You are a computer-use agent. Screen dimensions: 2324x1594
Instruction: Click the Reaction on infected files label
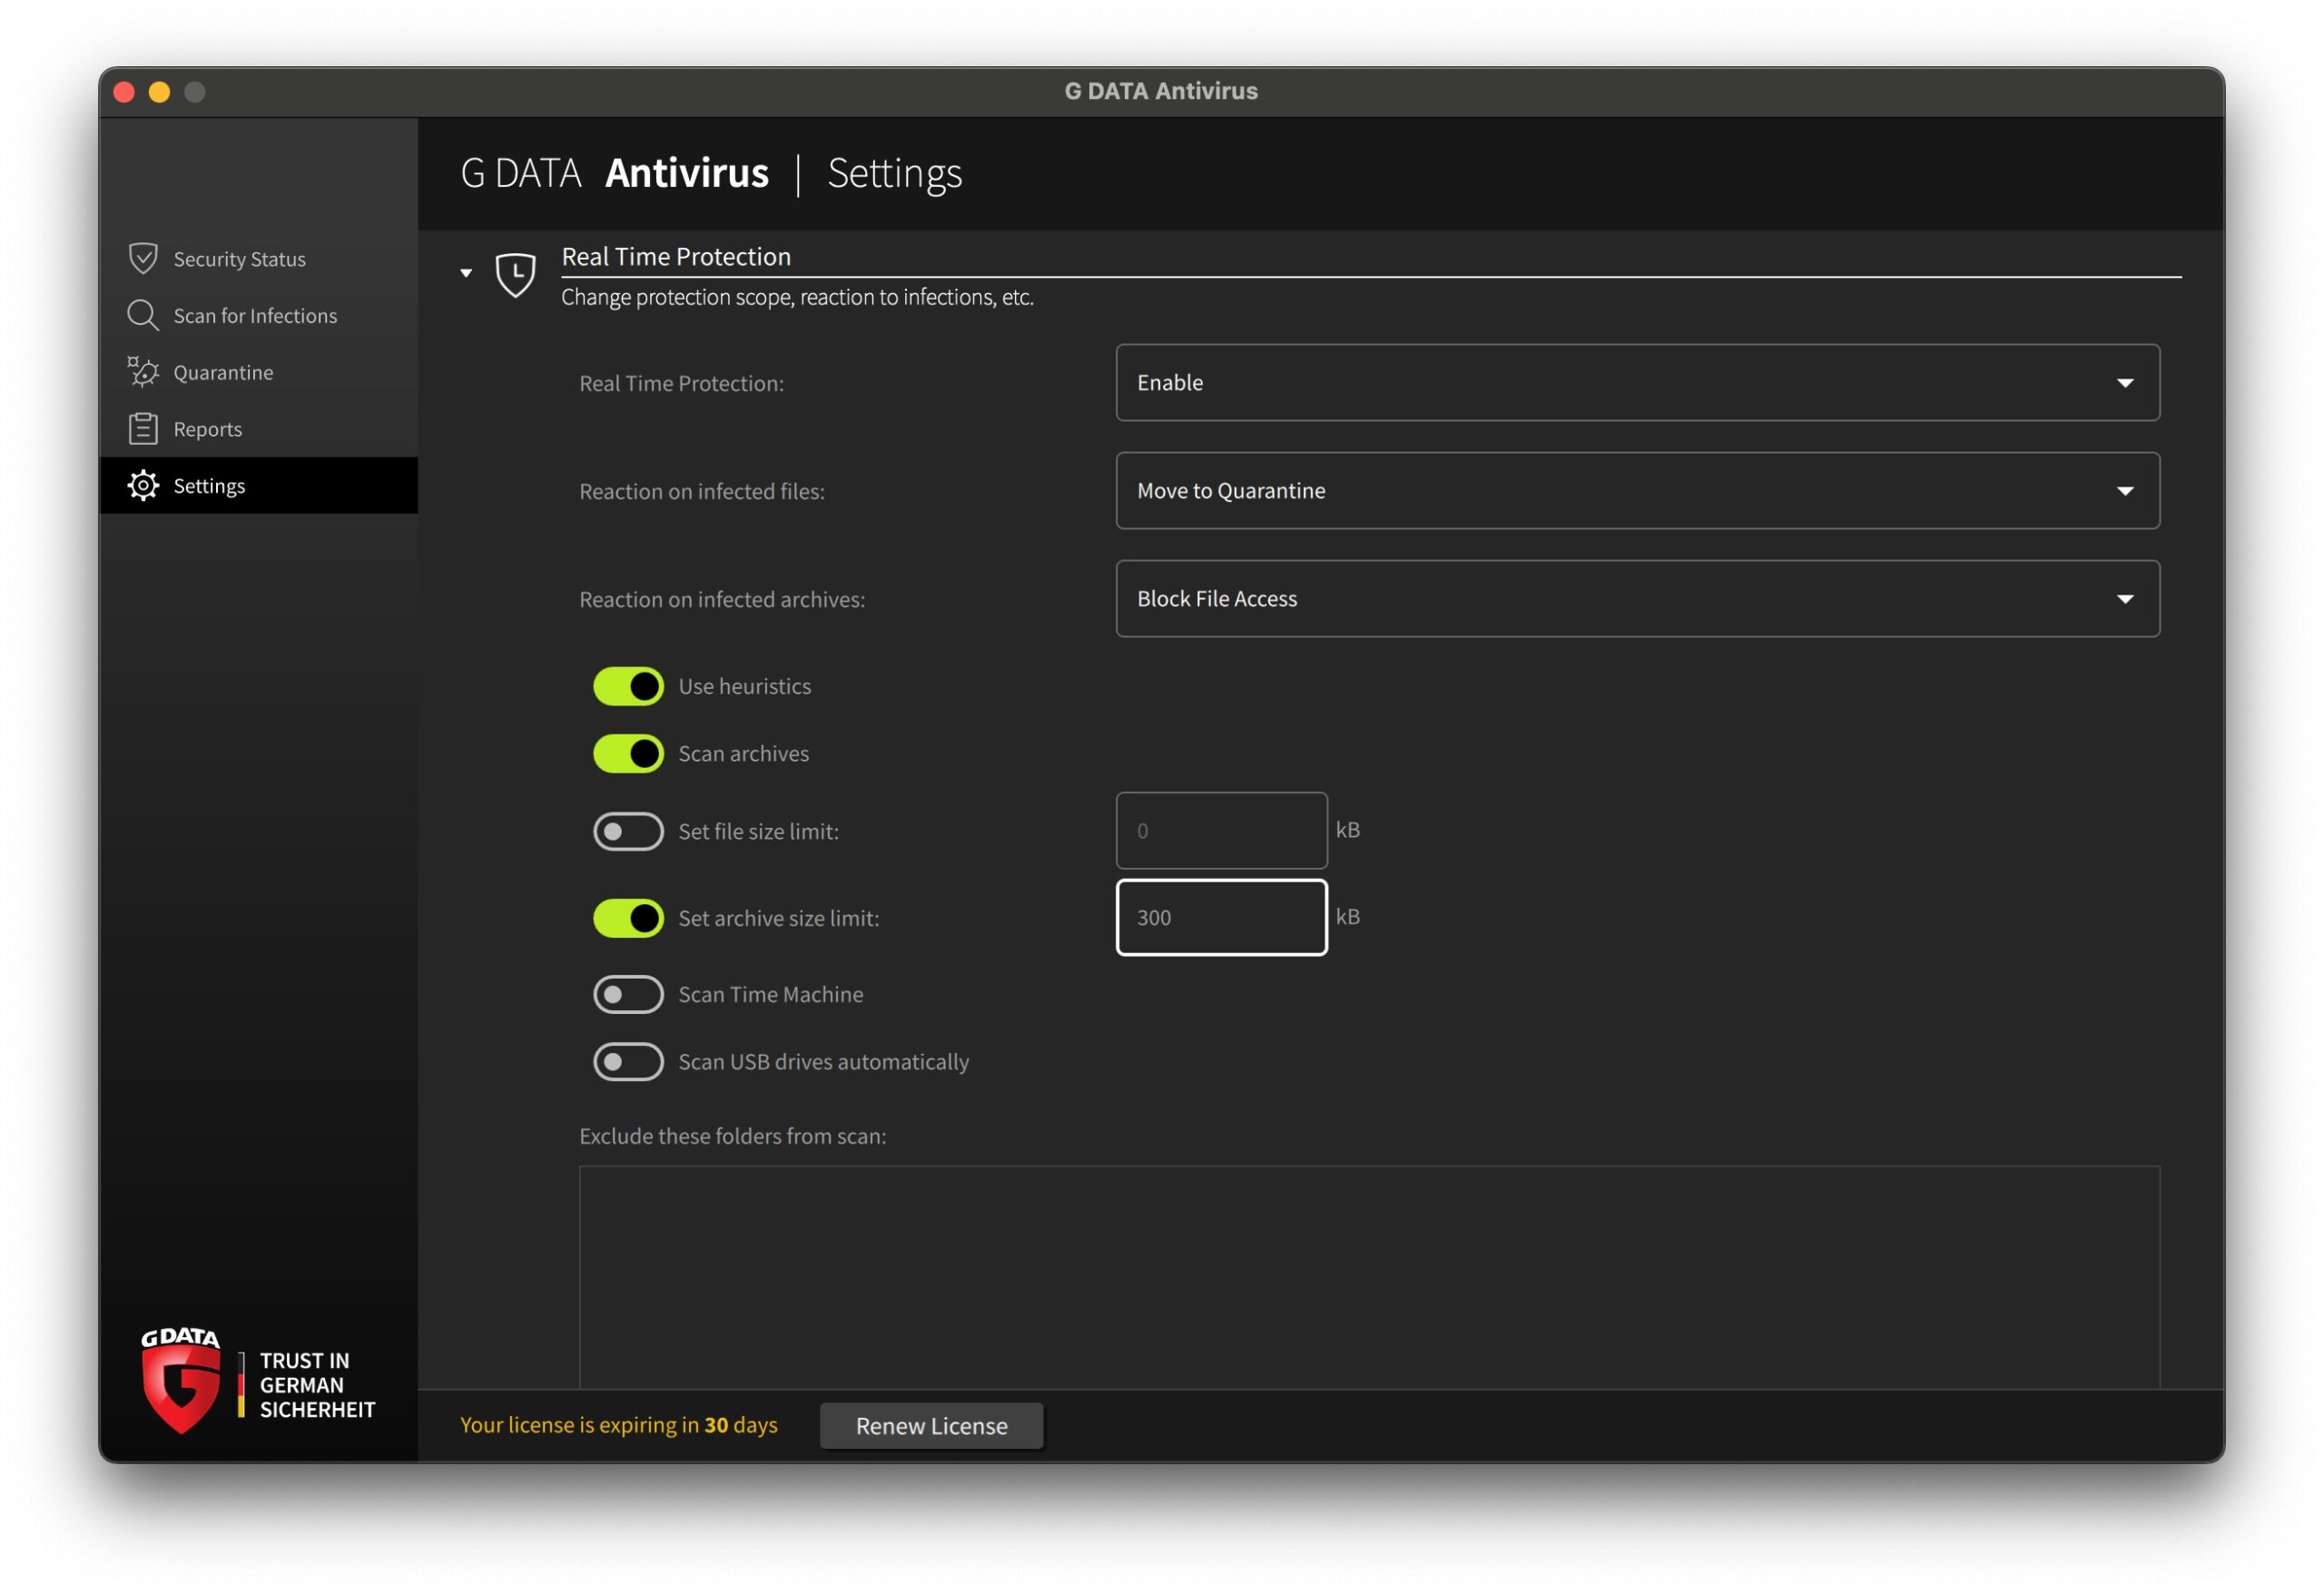pos(702,491)
